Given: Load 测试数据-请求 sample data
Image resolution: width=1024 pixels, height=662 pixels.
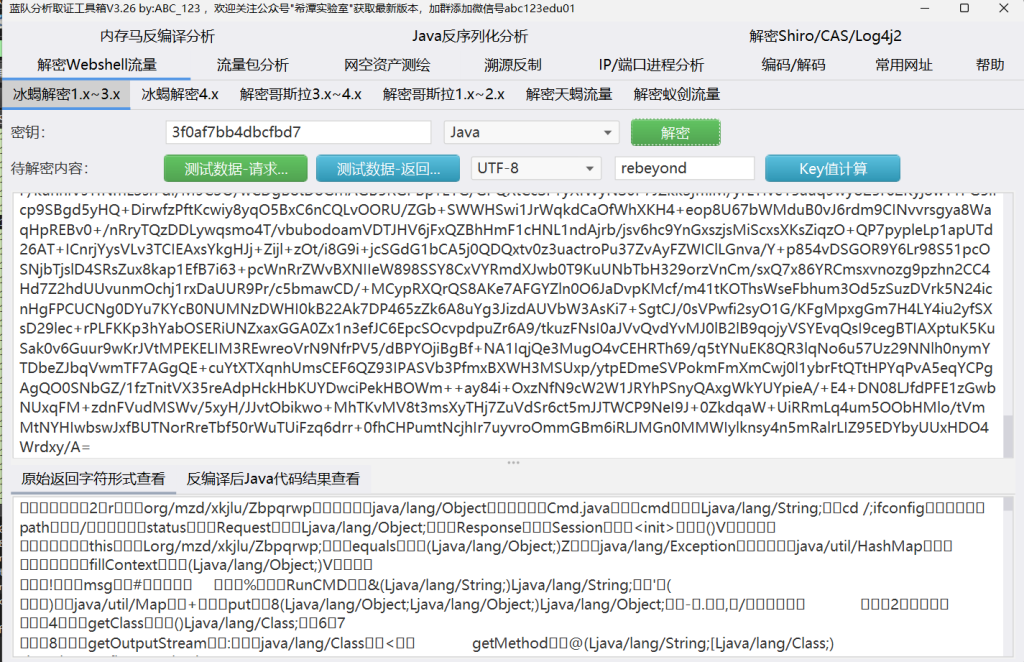Looking at the screenshot, I should (x=235, y=168).
